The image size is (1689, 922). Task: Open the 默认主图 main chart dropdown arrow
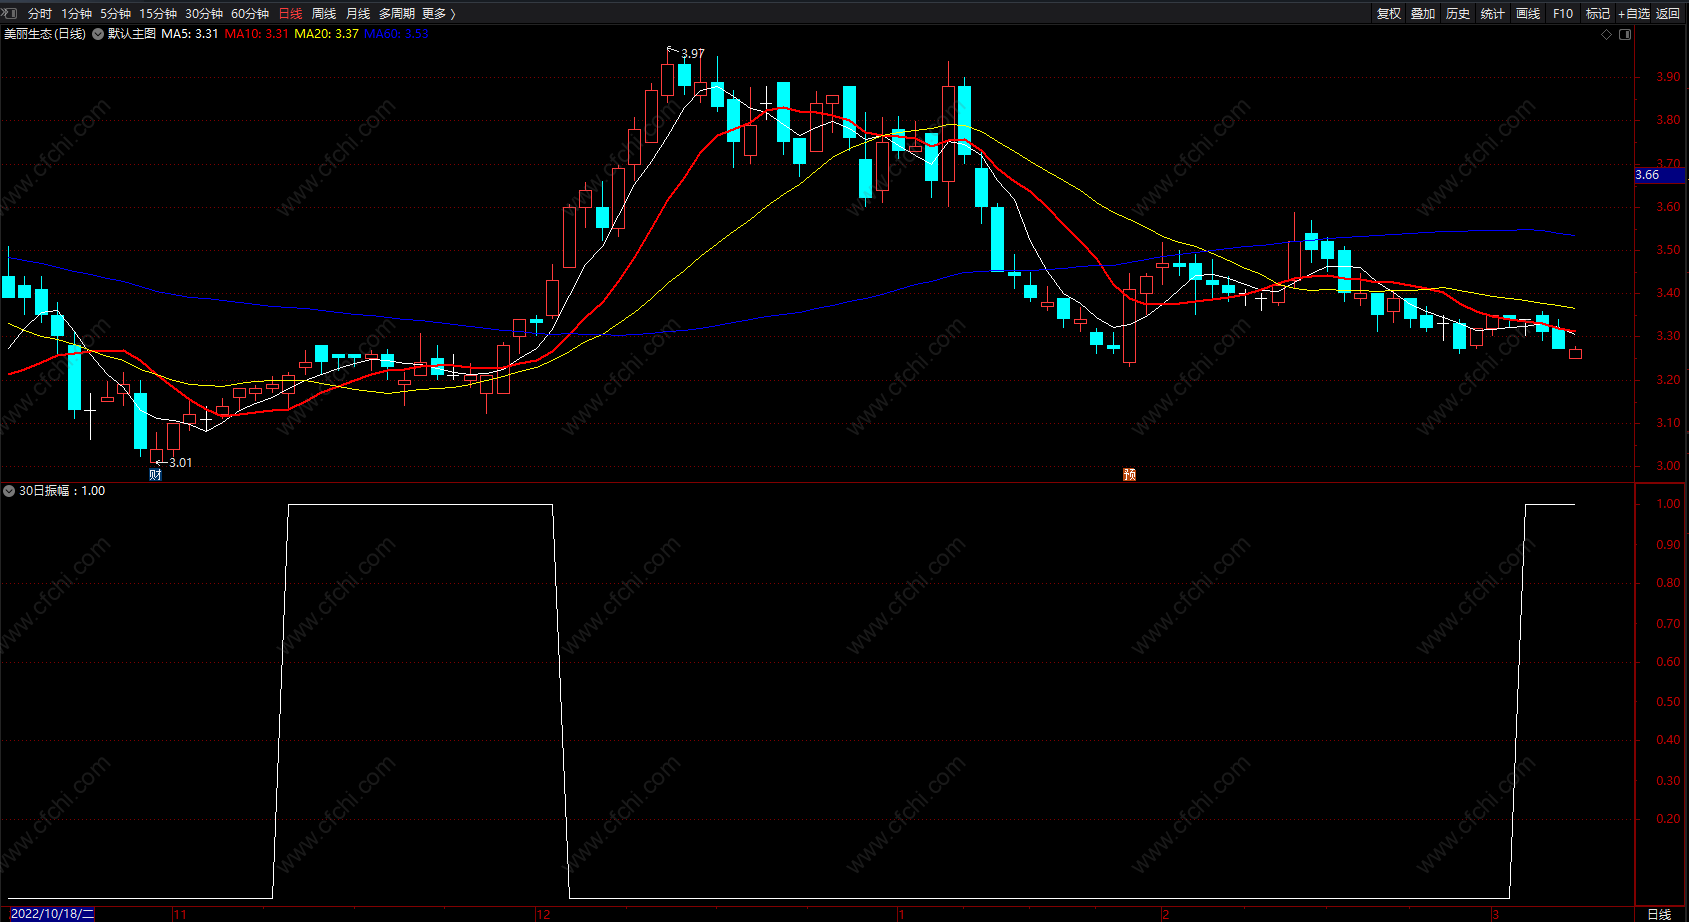[98, 34]
